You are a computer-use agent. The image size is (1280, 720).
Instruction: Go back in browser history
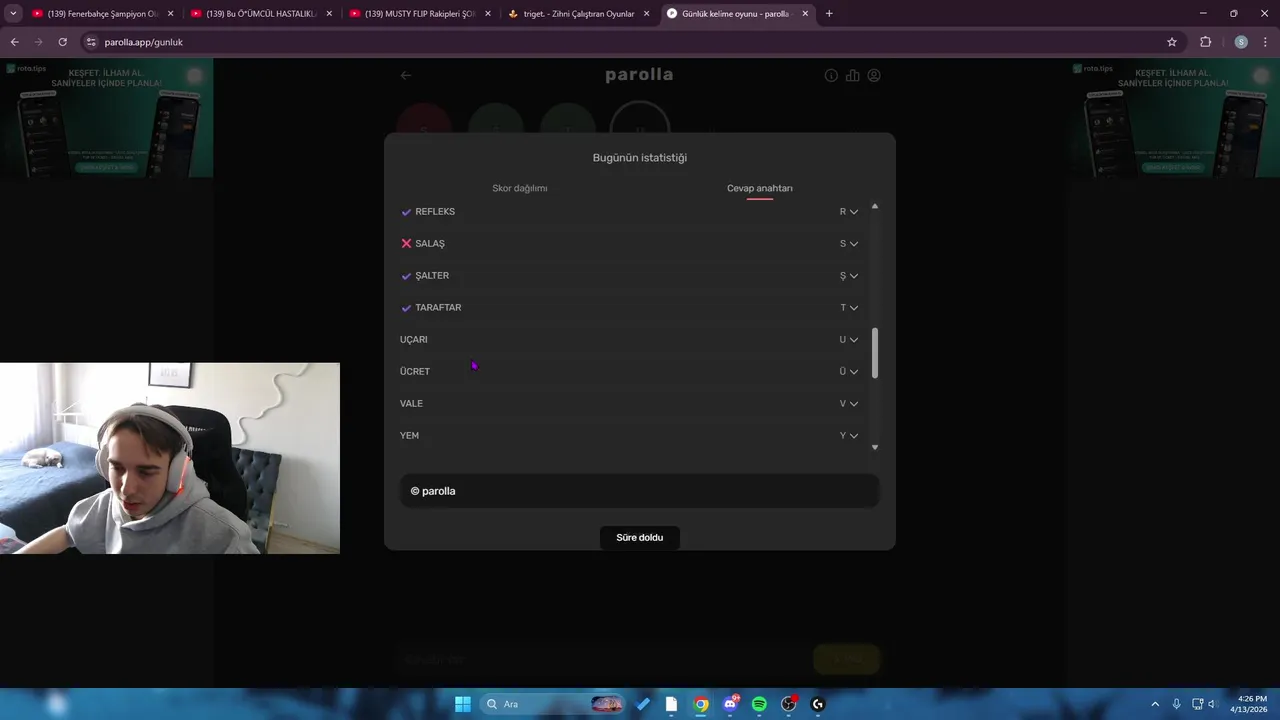point(14,42)
